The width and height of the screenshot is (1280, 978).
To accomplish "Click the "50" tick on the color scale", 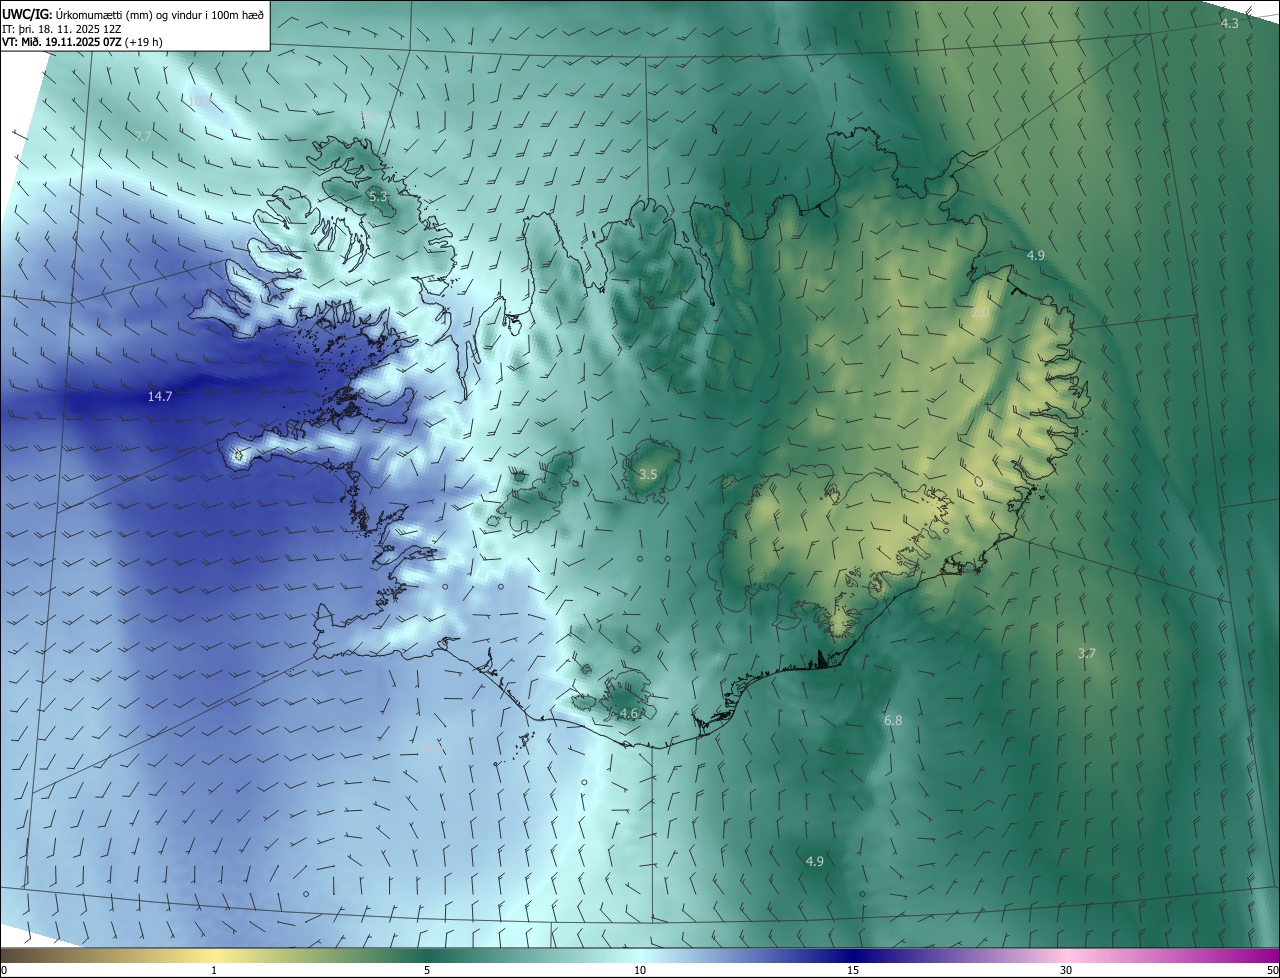I will tap(1272, 970).
